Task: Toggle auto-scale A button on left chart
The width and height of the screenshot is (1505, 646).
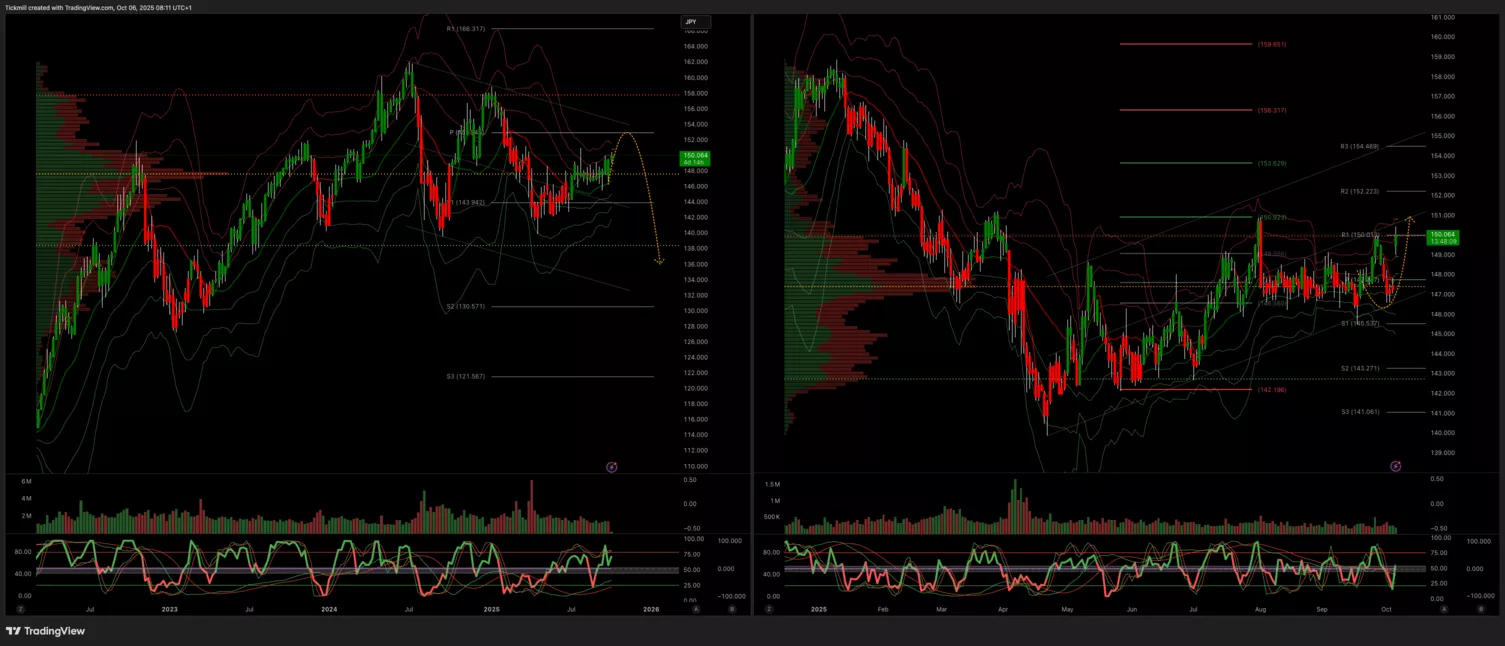Action: [x=696, y=608]
